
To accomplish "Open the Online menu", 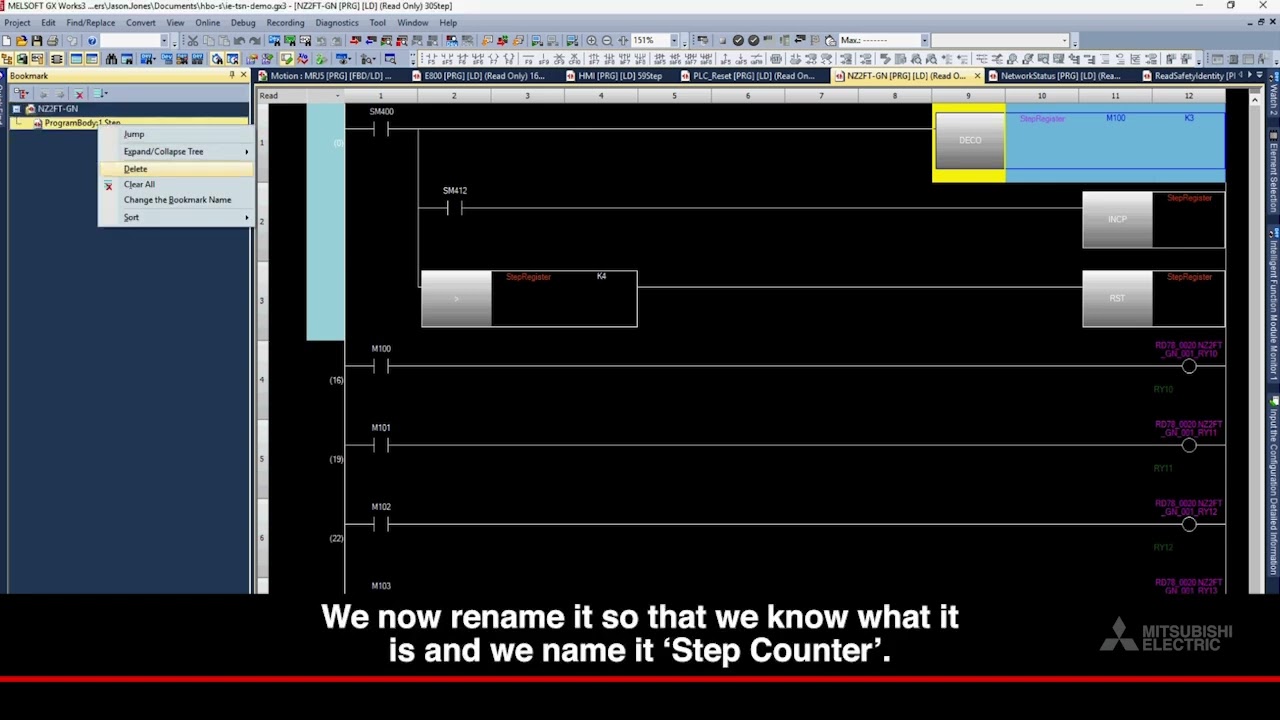I will [x=207, y=23].
